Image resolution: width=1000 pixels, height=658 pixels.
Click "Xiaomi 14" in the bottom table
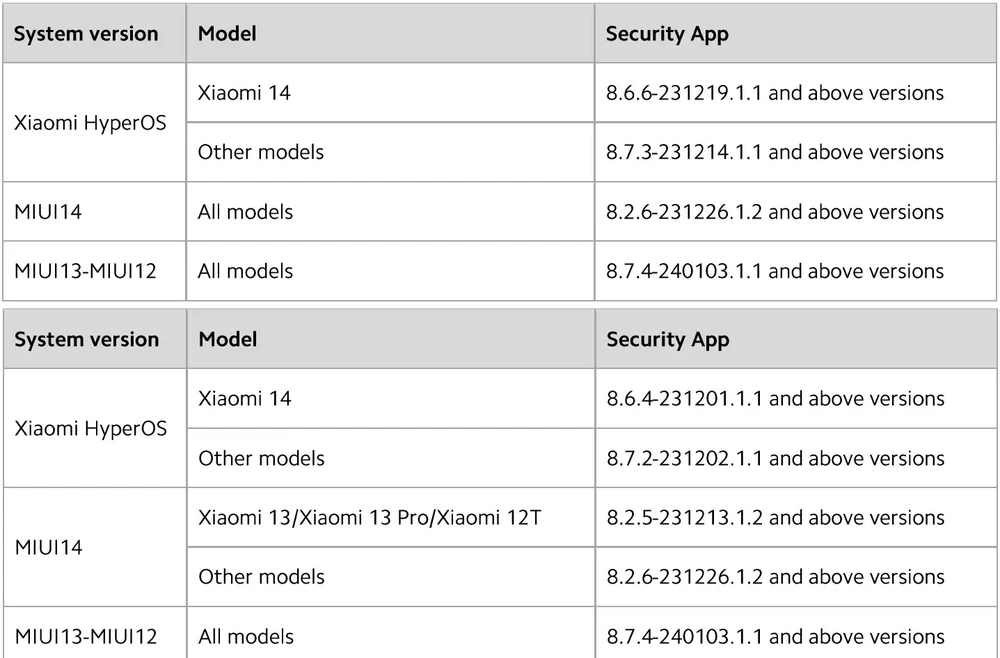click(245, 398)
